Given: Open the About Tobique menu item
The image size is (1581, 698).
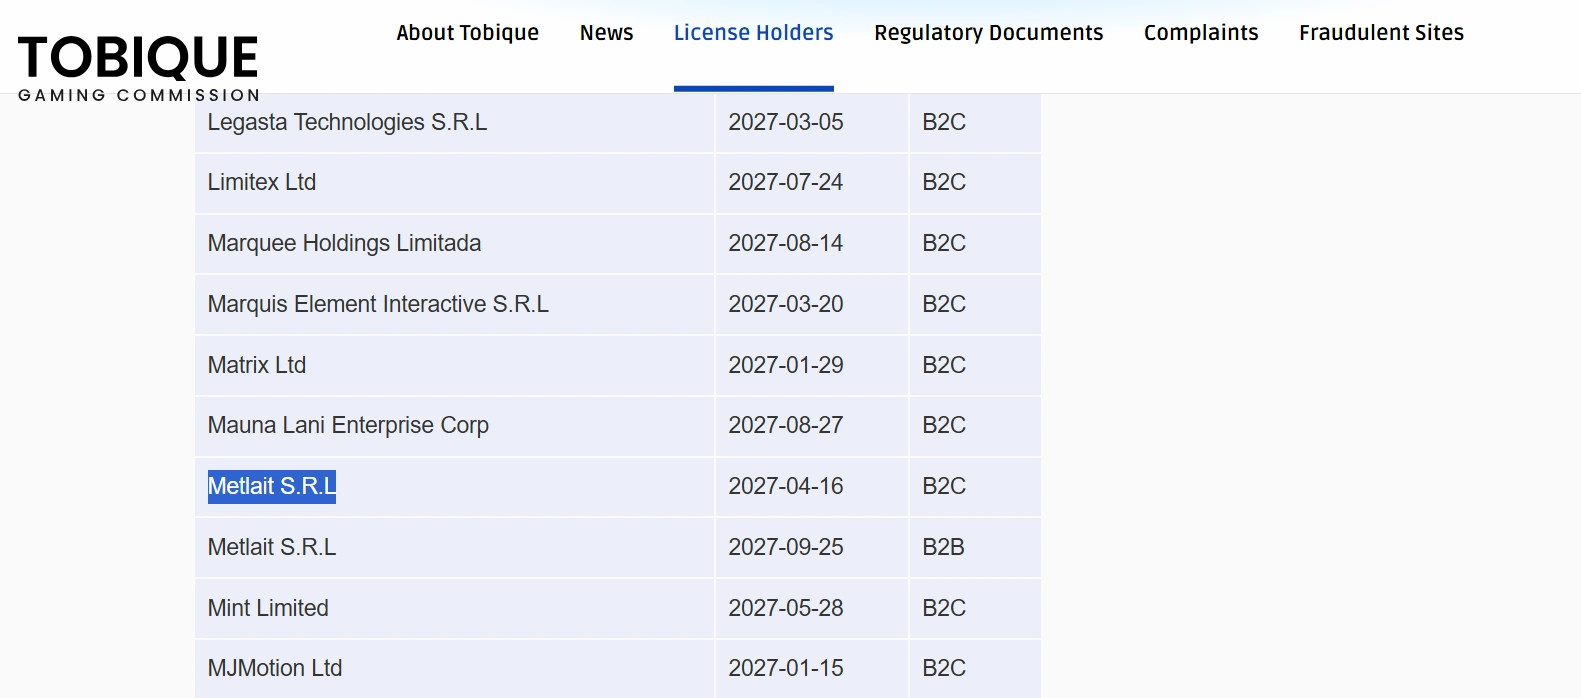Looking at the screenshot, I should [x=467, y=33].
